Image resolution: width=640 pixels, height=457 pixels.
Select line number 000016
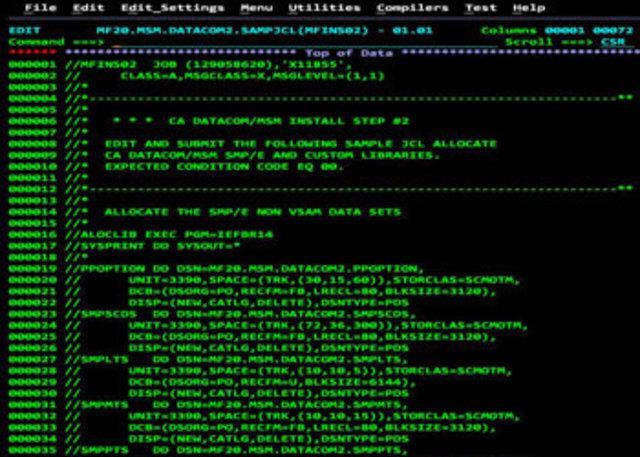tap(32, 235)
